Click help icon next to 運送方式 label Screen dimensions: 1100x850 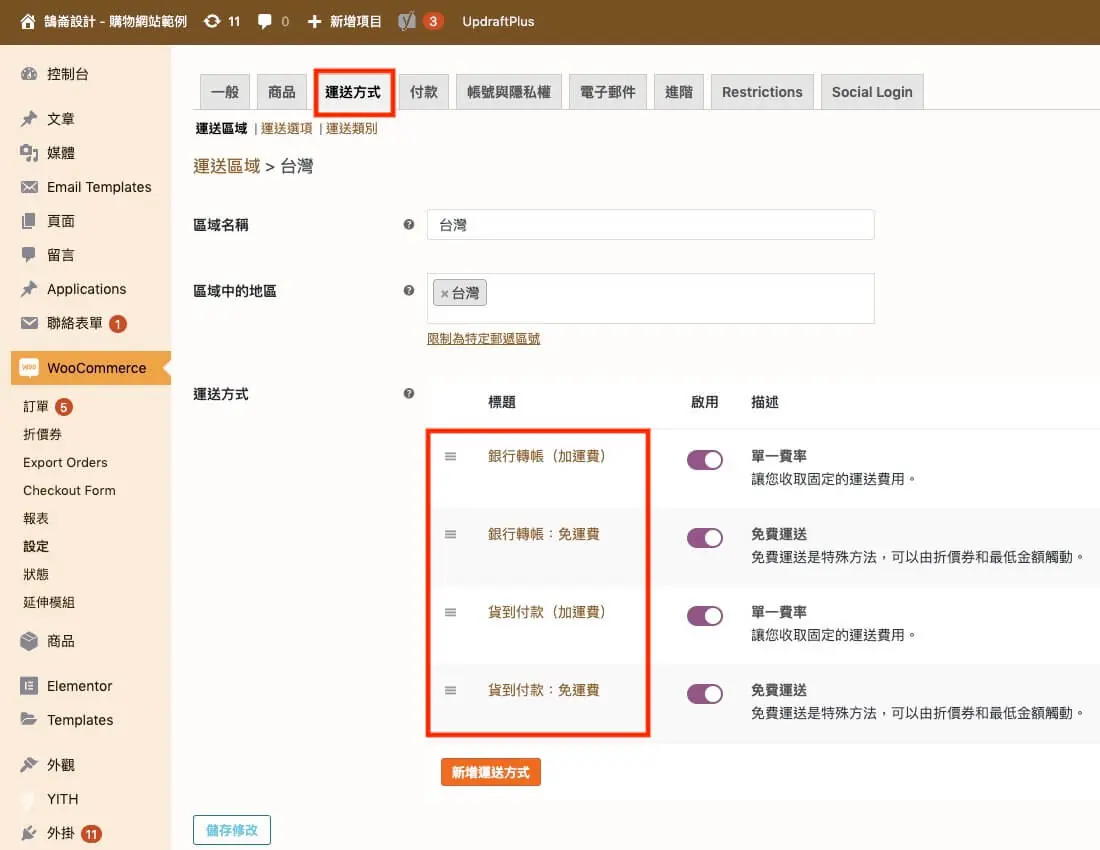click(x=409, y=393)
